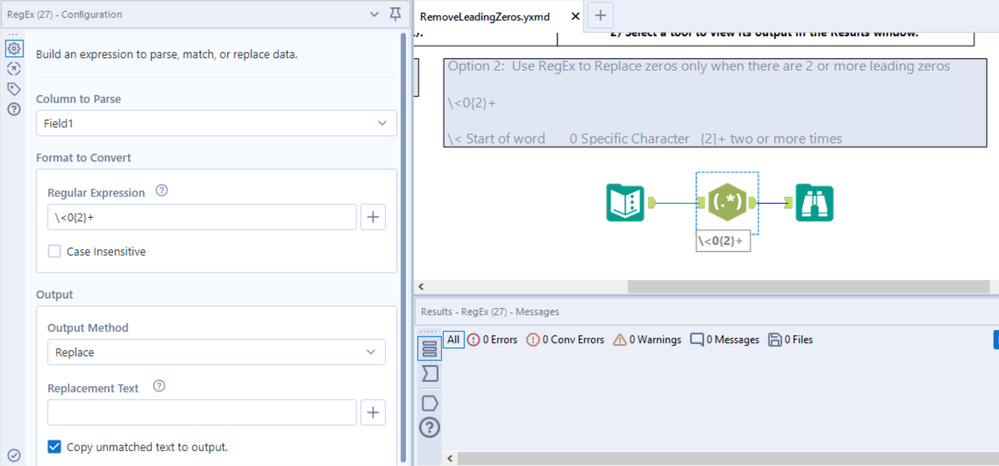Image resolution: width=999 pixels, height=466 pixels.
Task: Click the canvas horizontal scrollbar thumb
Action: [x=809, y=287]
